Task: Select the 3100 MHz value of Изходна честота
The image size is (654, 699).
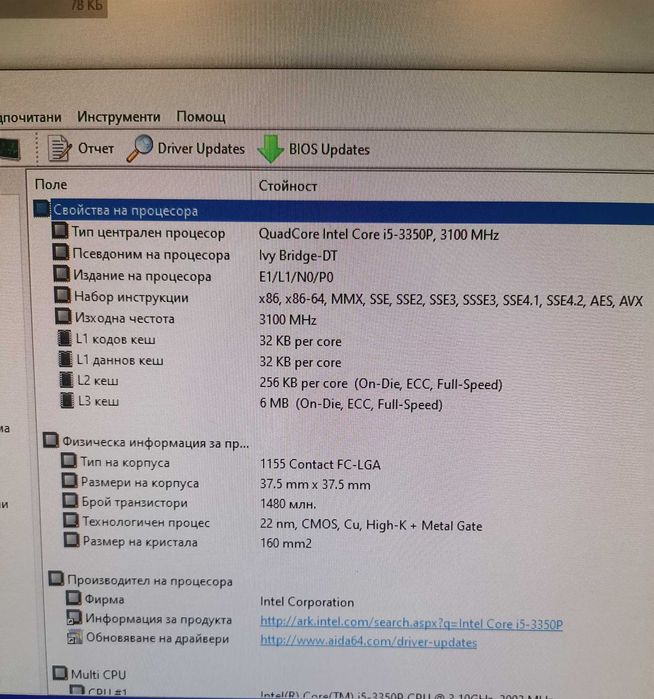Action: tap(288, 320)
